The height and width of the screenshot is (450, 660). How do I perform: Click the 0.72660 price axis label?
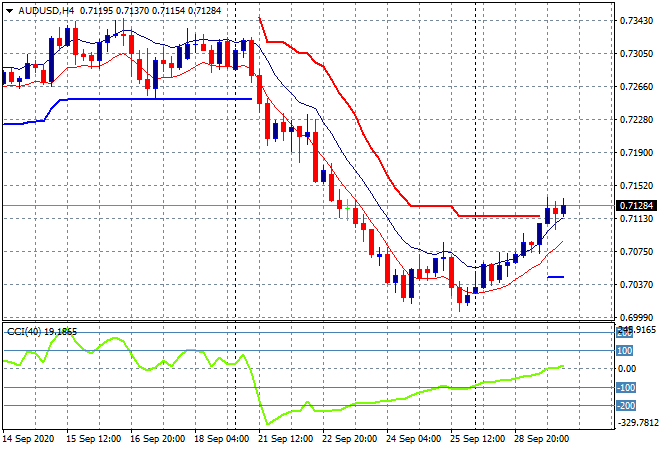(636, 87)
